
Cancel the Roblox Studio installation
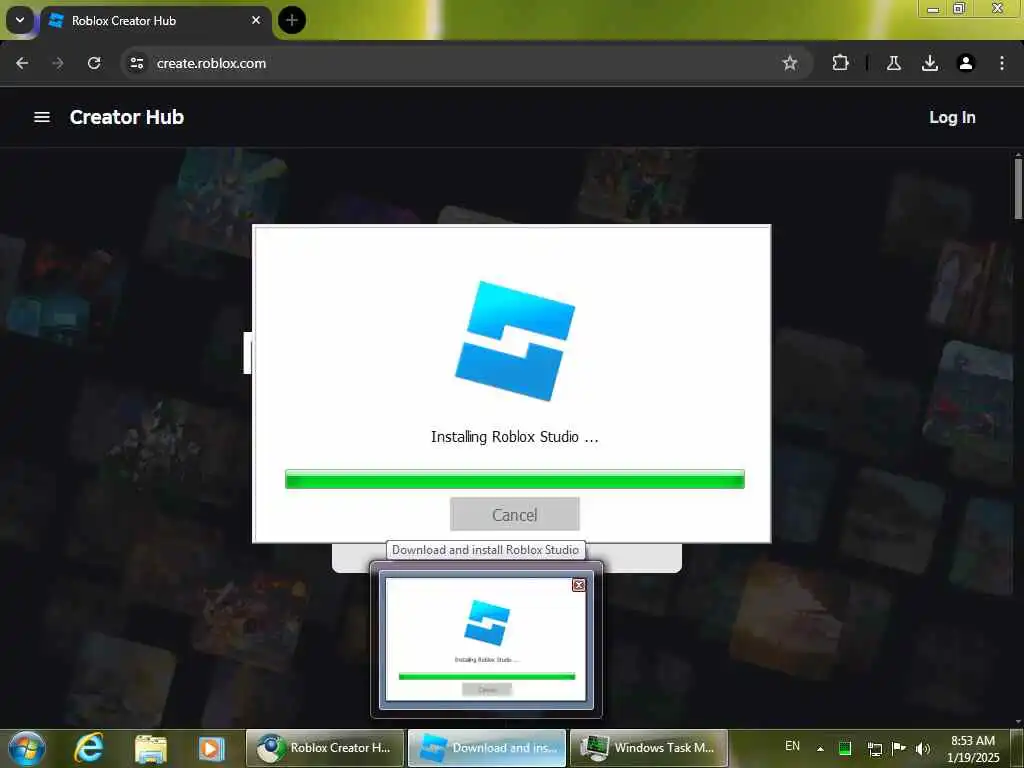[x=515, y=514]
